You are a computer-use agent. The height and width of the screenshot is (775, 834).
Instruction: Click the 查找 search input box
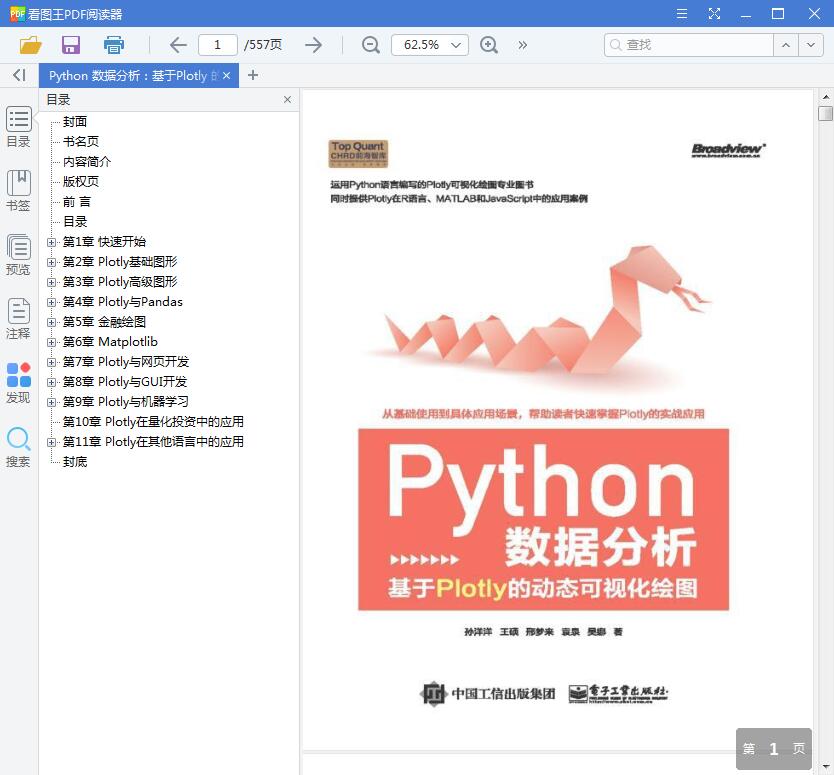click(689, 45)
